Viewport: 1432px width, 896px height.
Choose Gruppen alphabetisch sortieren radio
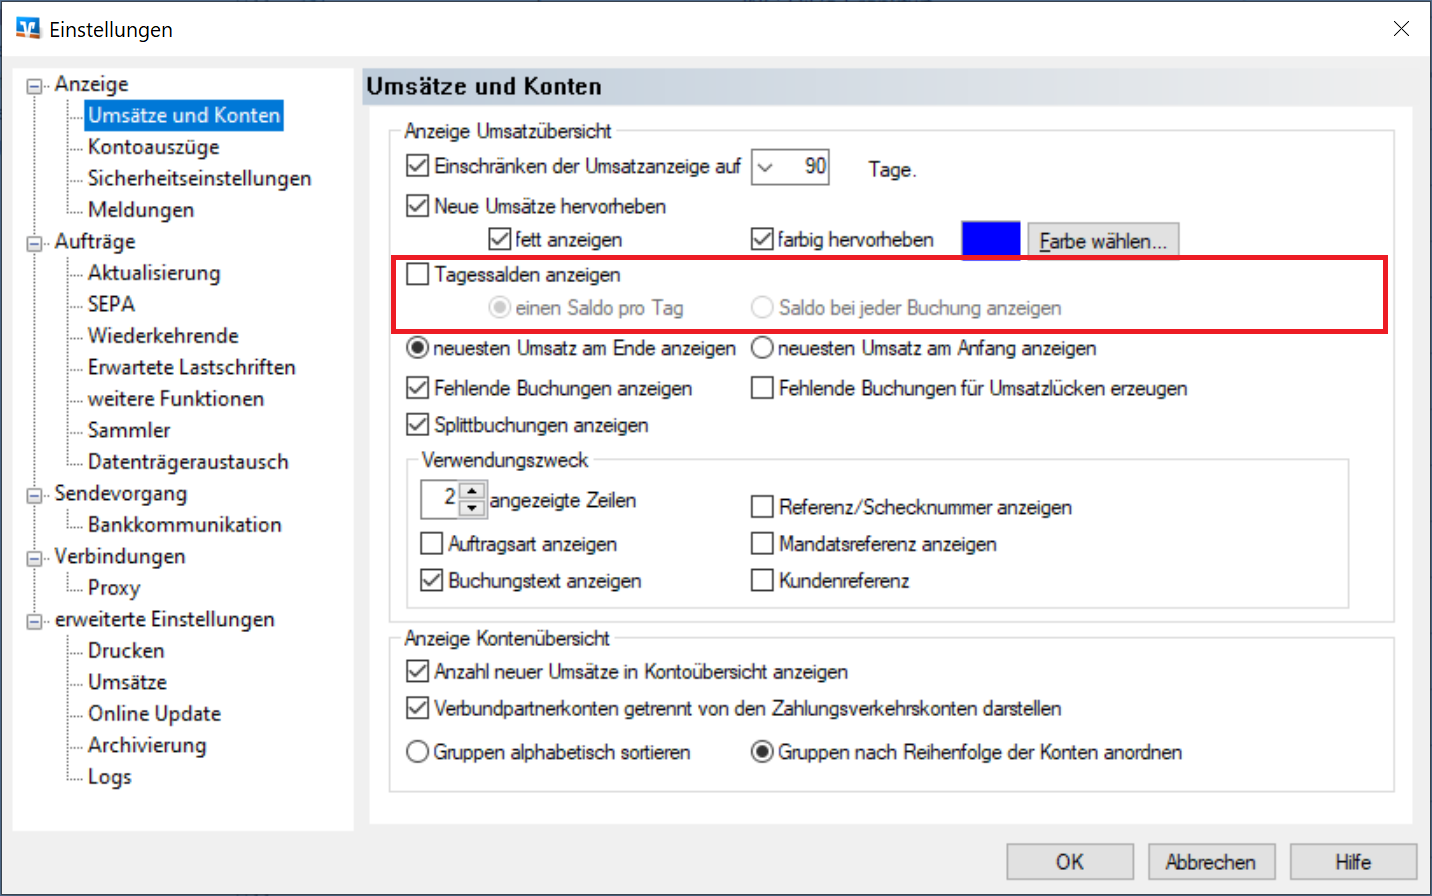(418, 752)
